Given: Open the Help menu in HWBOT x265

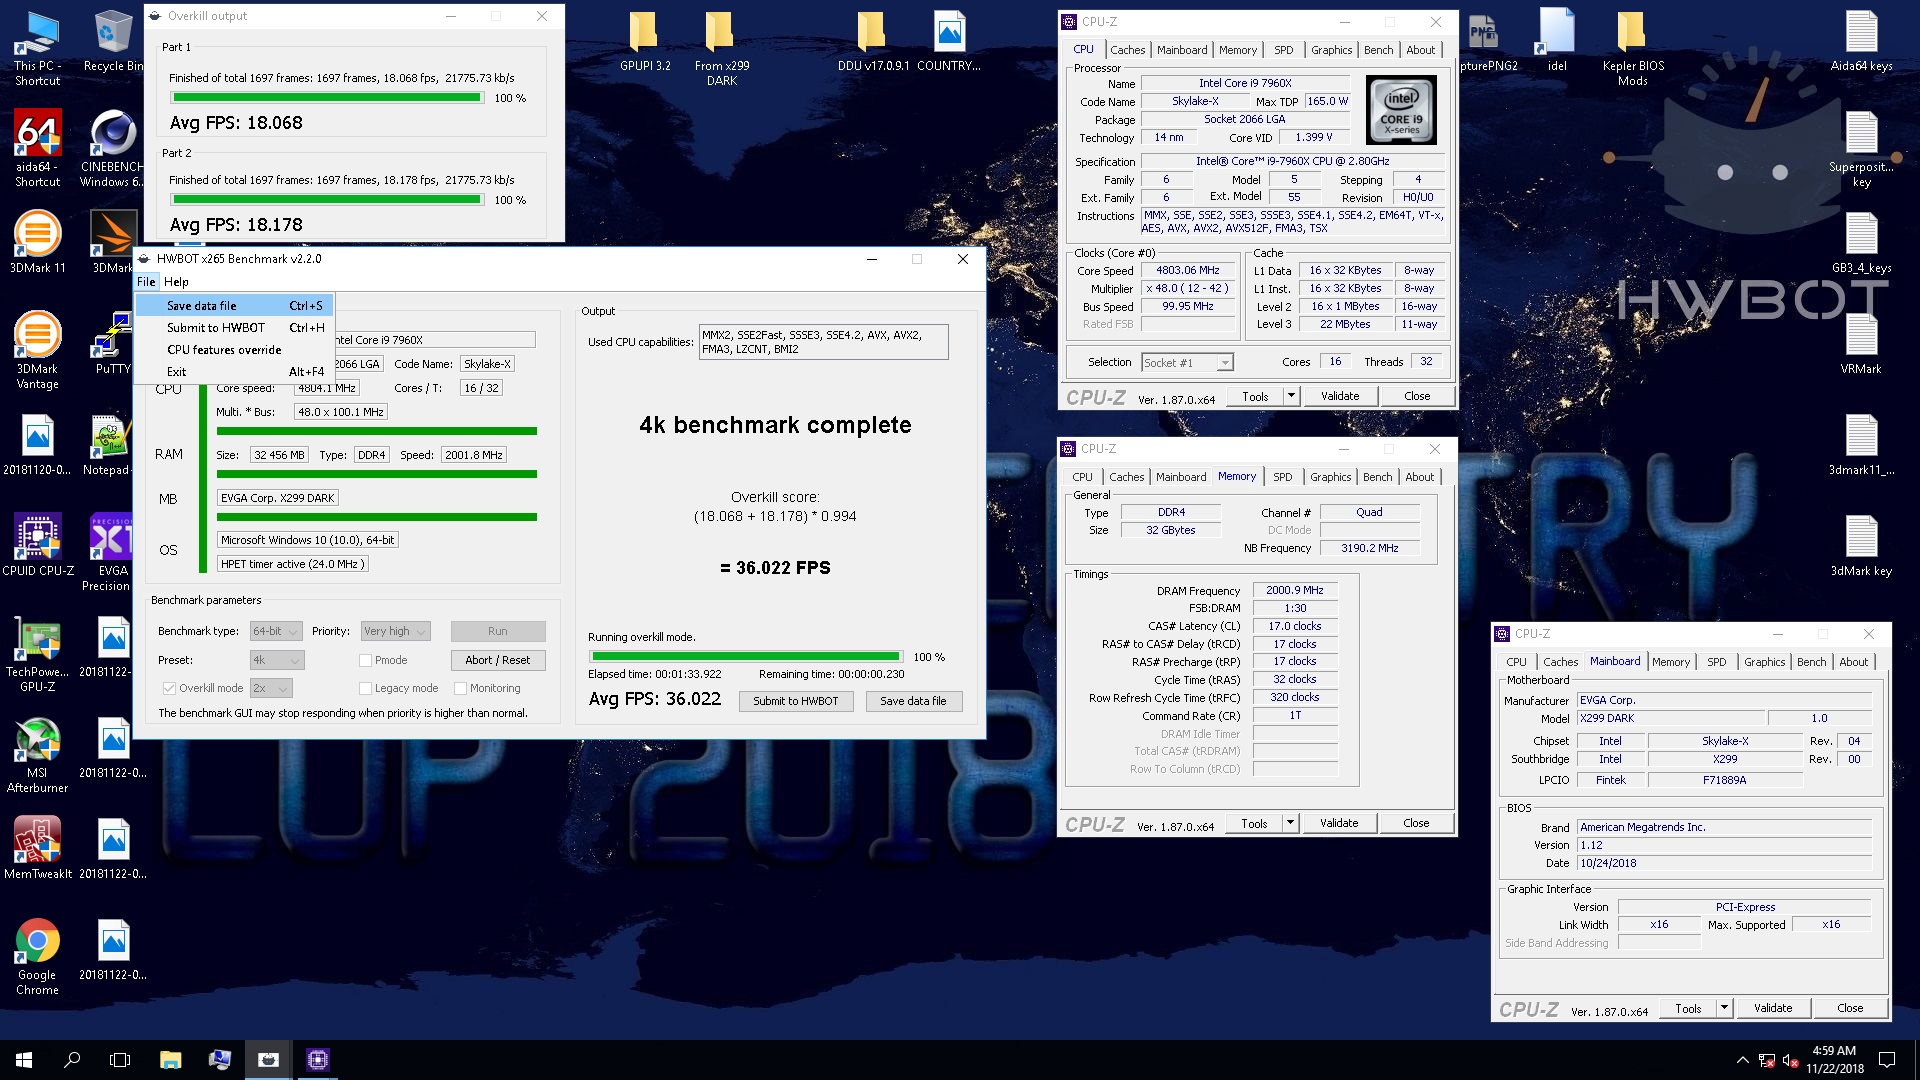Looking at the screenshot, I should coord(176,282).
